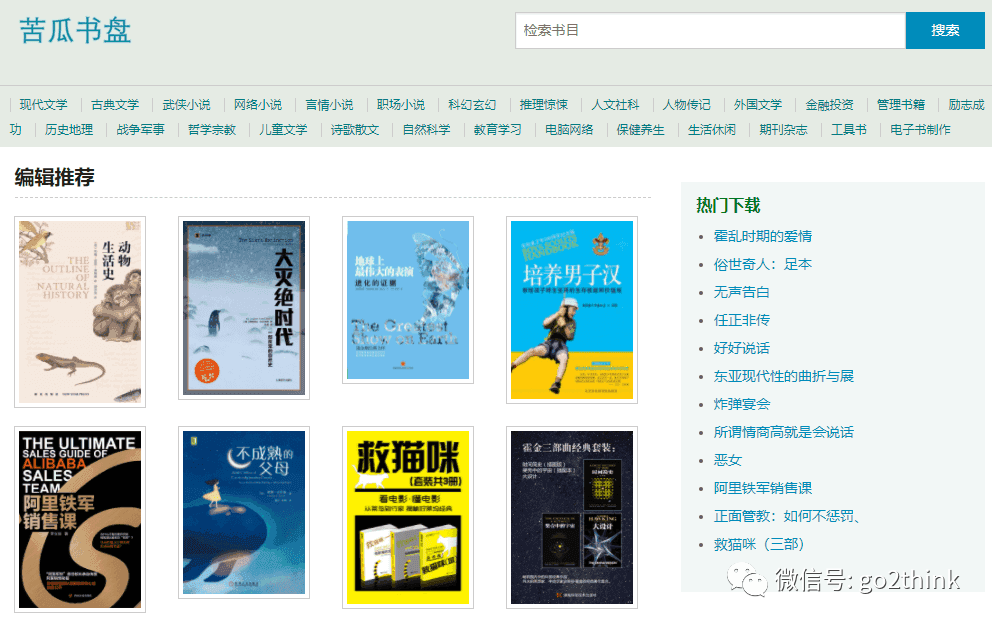This screenshot has width=992, height=626.
Task: Open the 正面管教：如何不惩罚 link
Action: coord(786,516)
